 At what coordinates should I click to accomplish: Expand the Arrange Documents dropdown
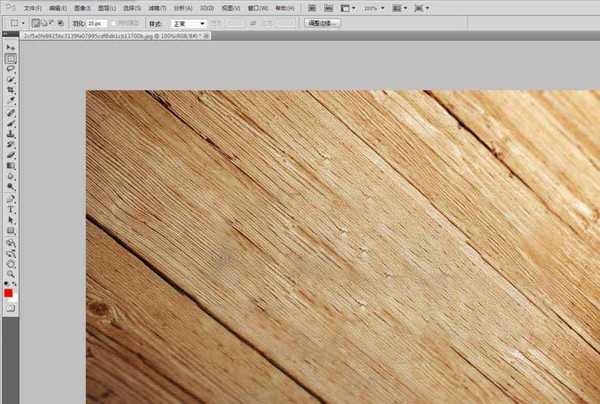[402, 7]
